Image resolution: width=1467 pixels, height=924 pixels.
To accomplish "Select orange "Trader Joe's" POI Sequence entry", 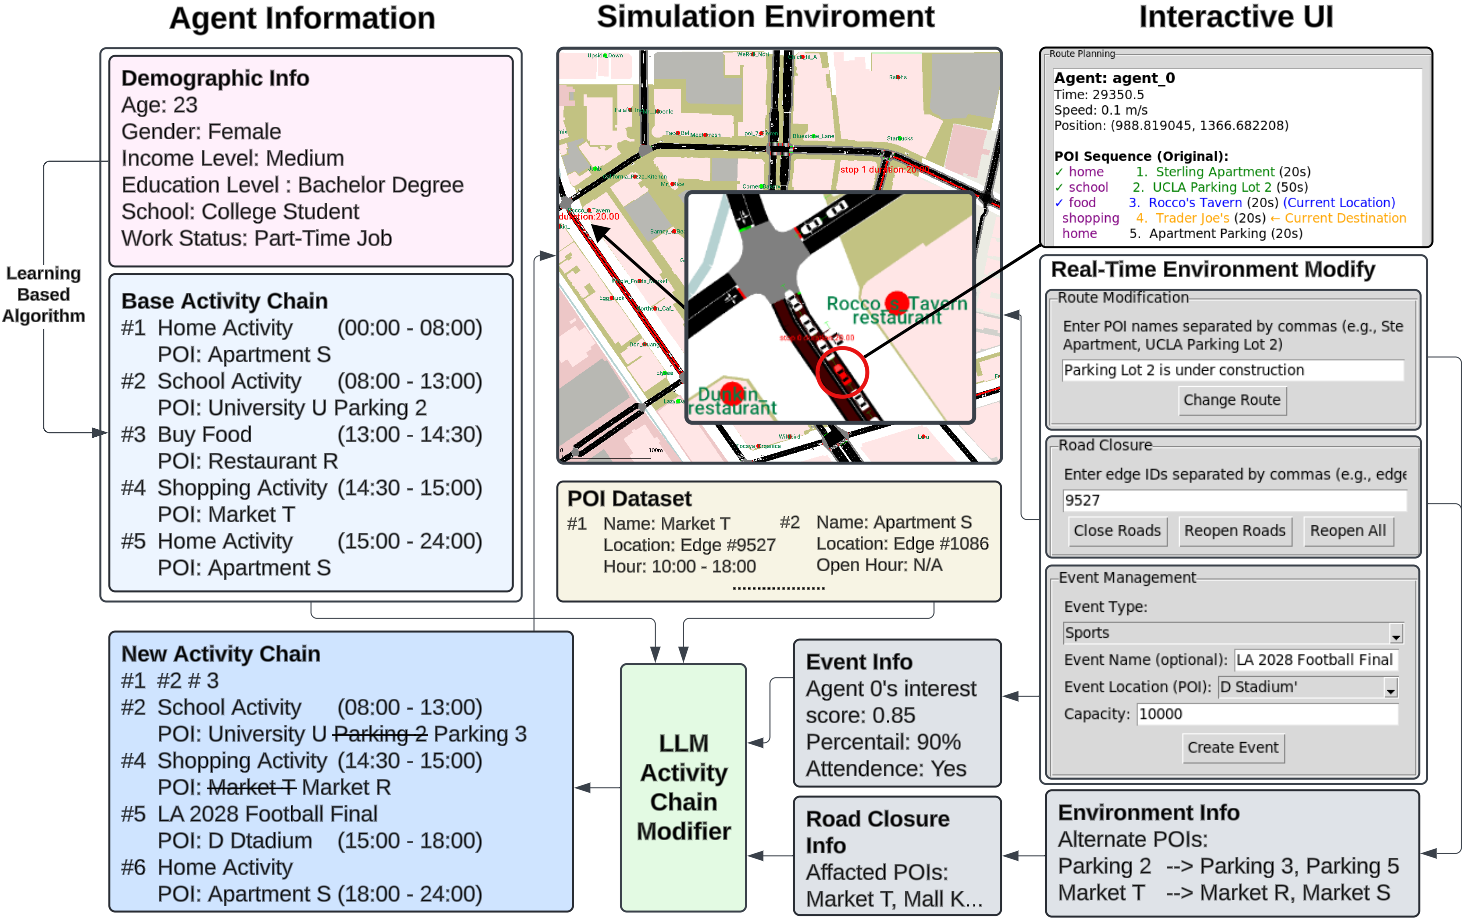I will (x=1193, y=218).
